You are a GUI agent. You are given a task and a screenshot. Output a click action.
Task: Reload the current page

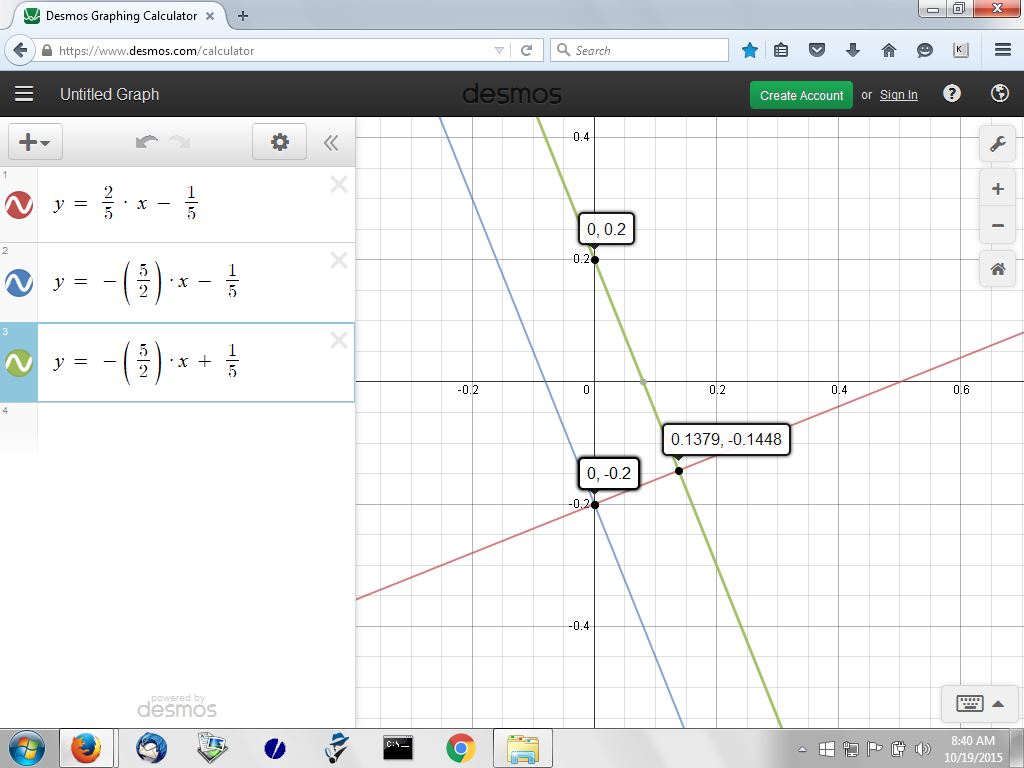(x=526, y=50)
